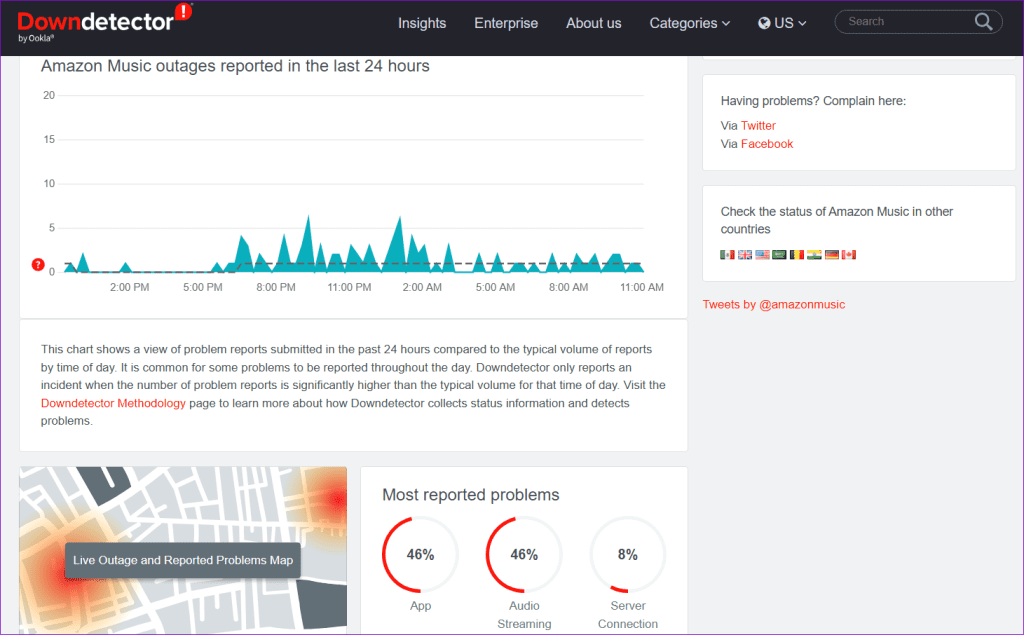1024x635 pixels.
Task: Click Live Outage and Reported Problems Map button
Action: (x=183, y=561)
